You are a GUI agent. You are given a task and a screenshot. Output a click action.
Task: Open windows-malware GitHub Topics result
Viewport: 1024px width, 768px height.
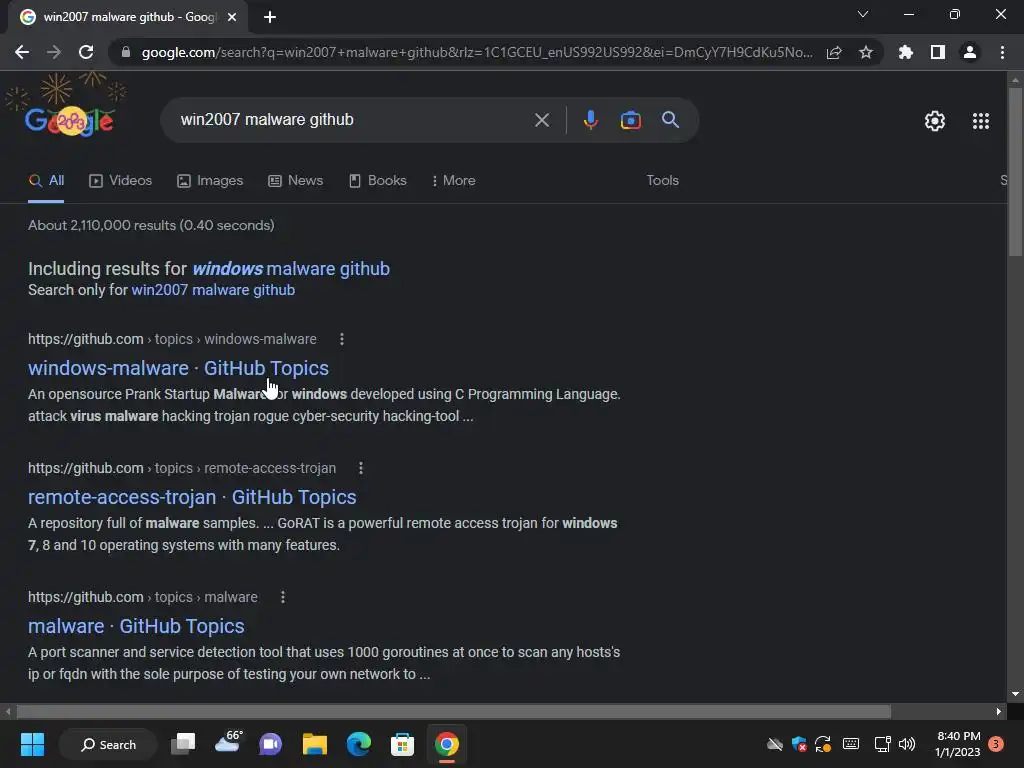click(x=178, y=368)
